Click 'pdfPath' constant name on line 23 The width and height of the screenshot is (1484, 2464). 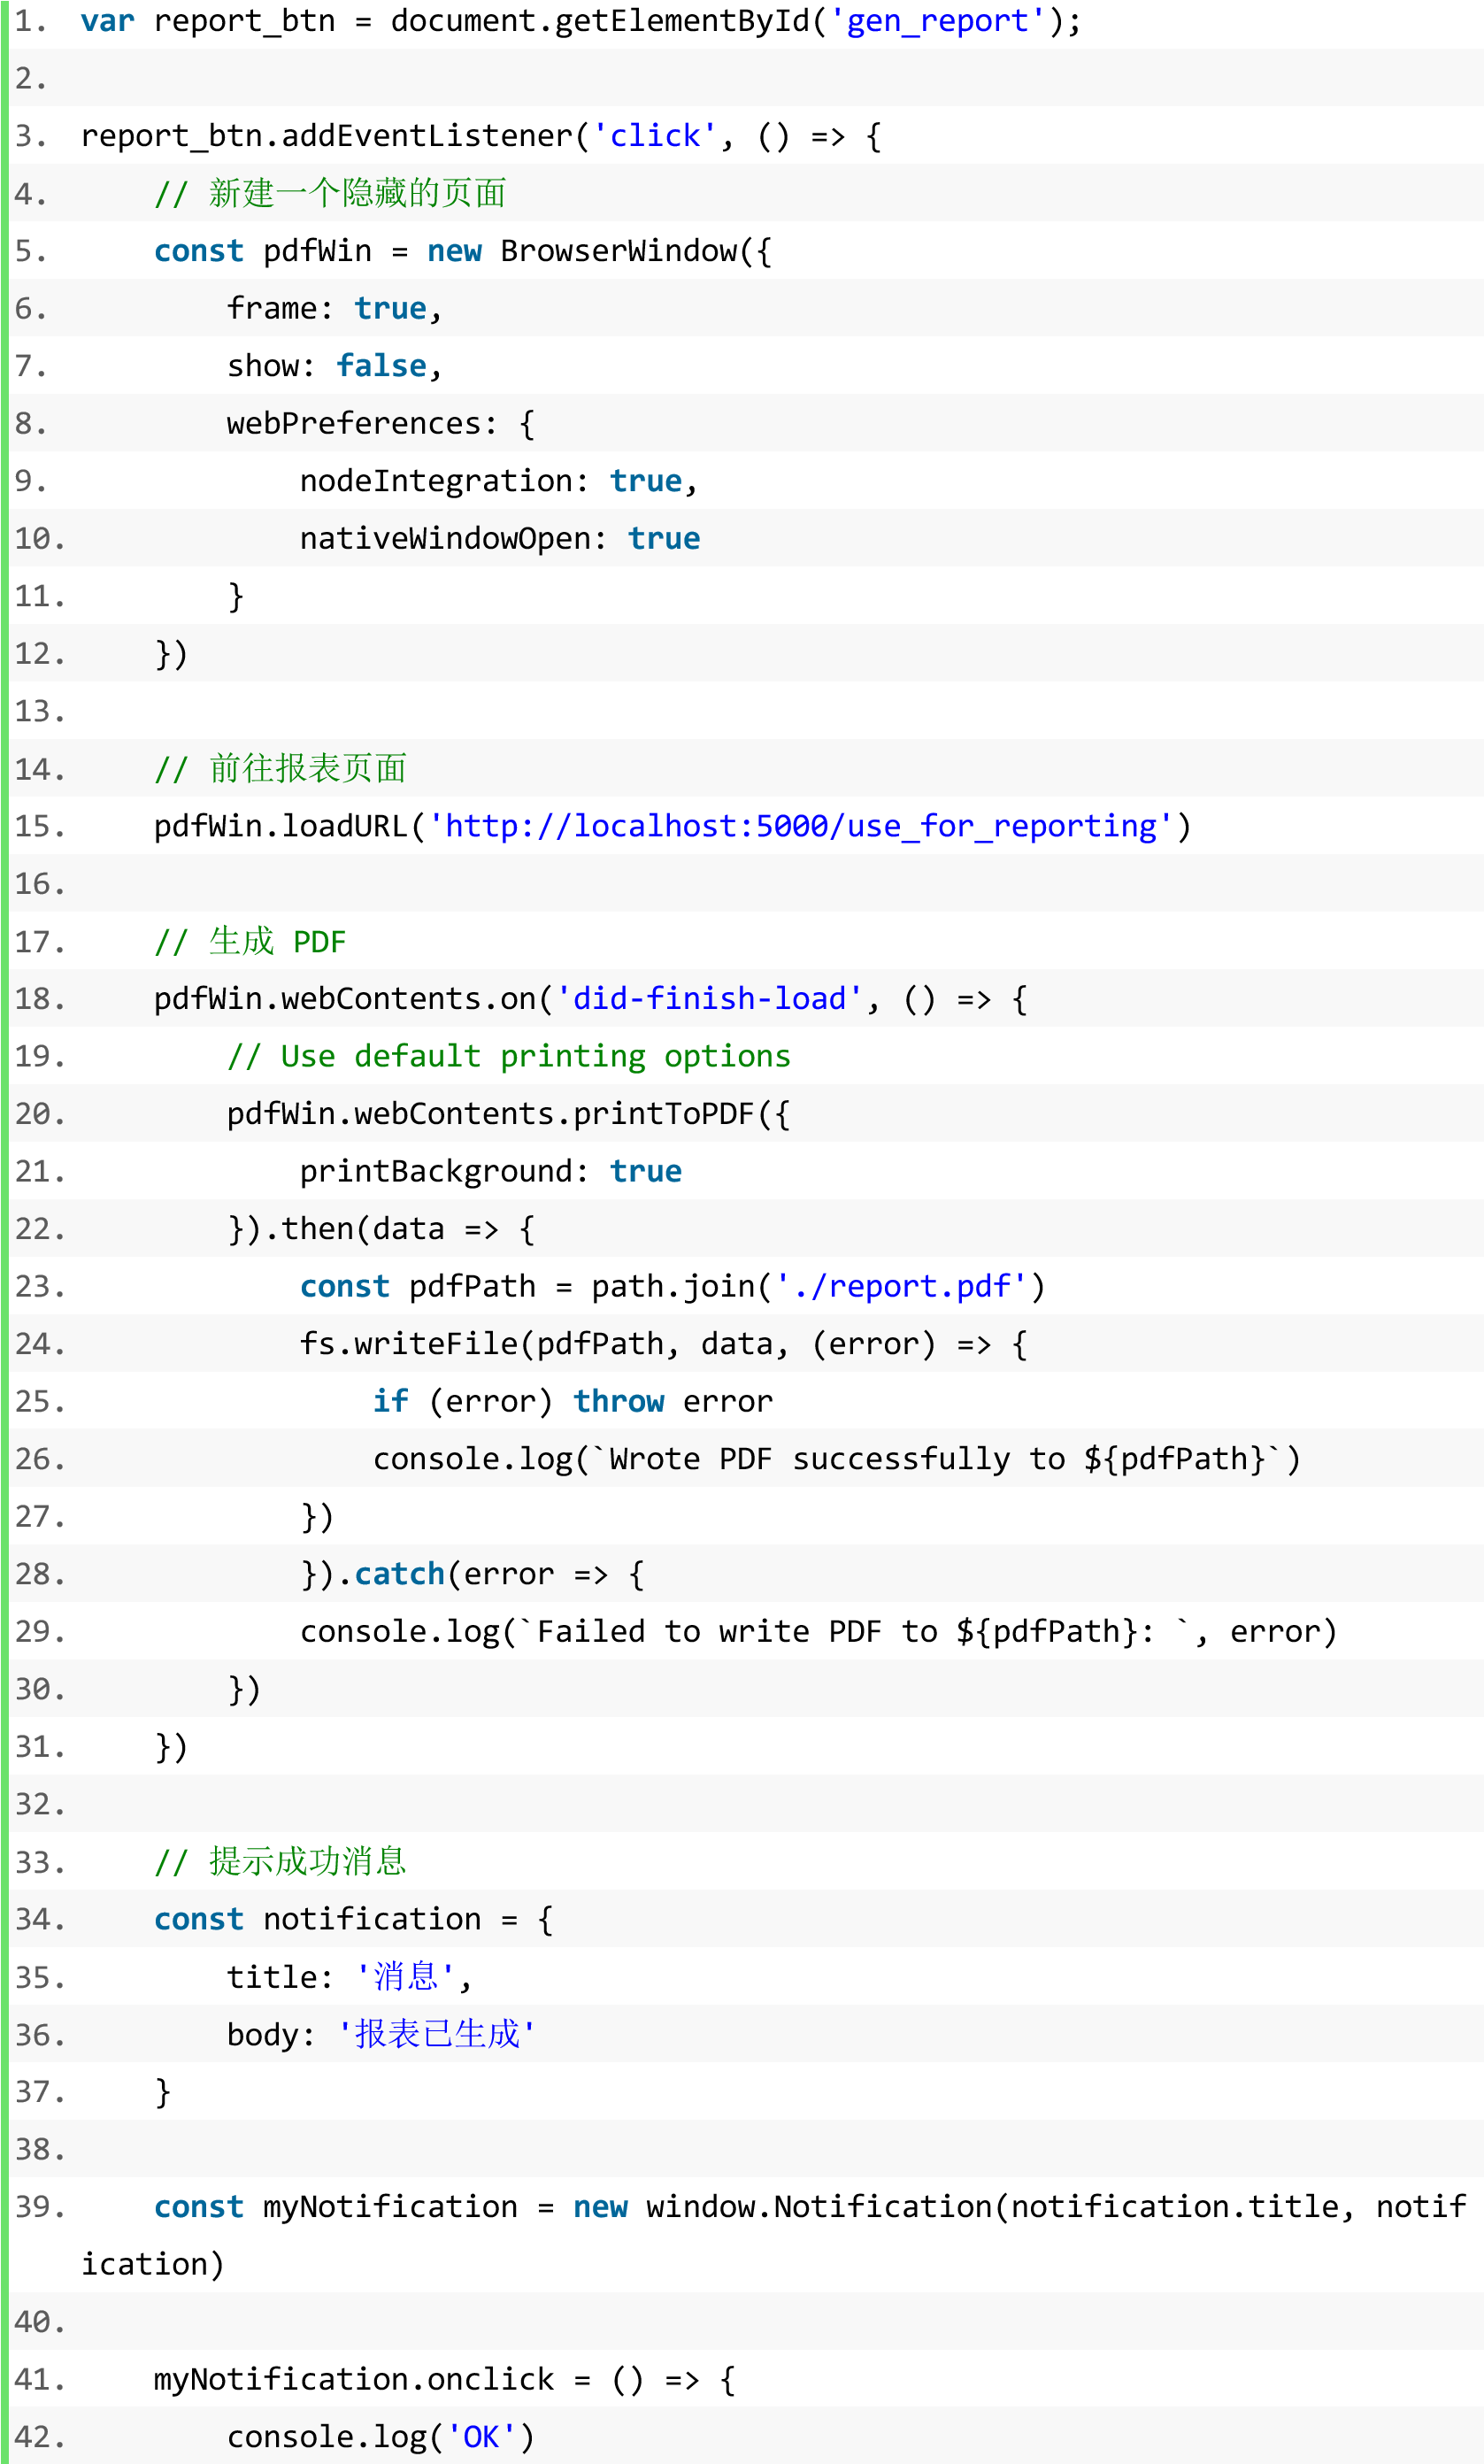(472, 1287)
